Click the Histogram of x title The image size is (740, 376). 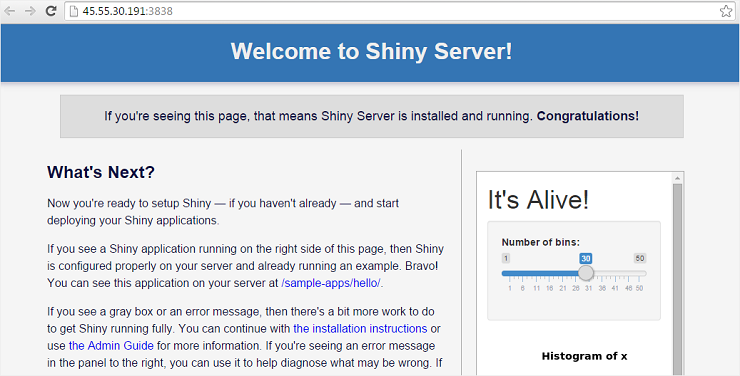(x=584, y=356)
